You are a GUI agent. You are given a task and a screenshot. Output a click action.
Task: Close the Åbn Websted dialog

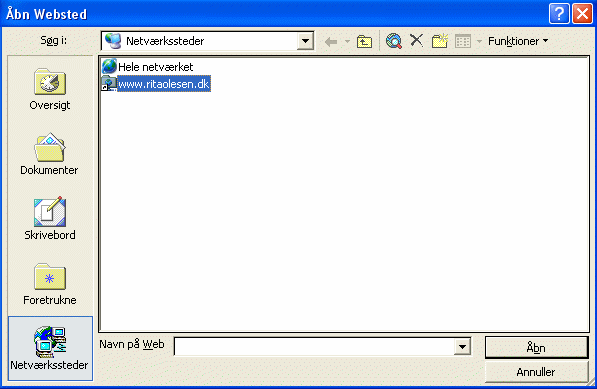pos(583,13)
